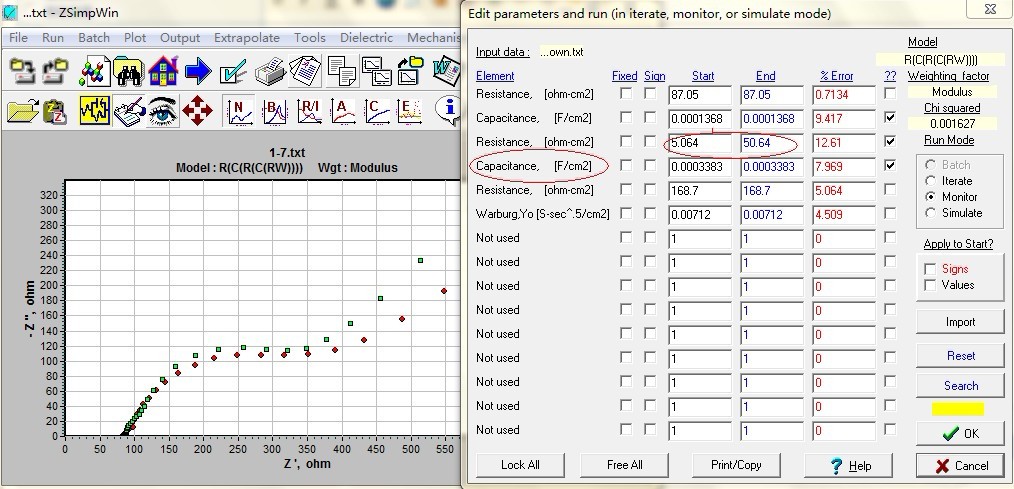Click the house icon in toolbar
The image size is (1014, 489).
click(163, 71)
